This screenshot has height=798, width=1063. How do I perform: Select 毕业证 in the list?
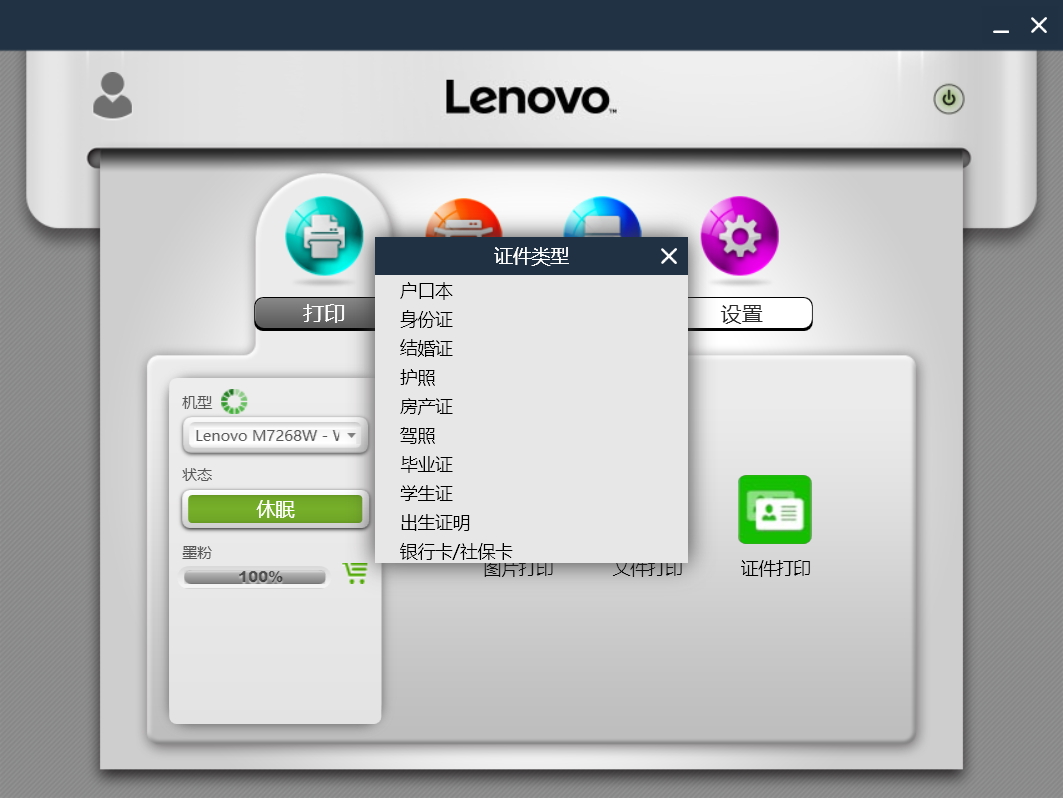coord(532,464)
